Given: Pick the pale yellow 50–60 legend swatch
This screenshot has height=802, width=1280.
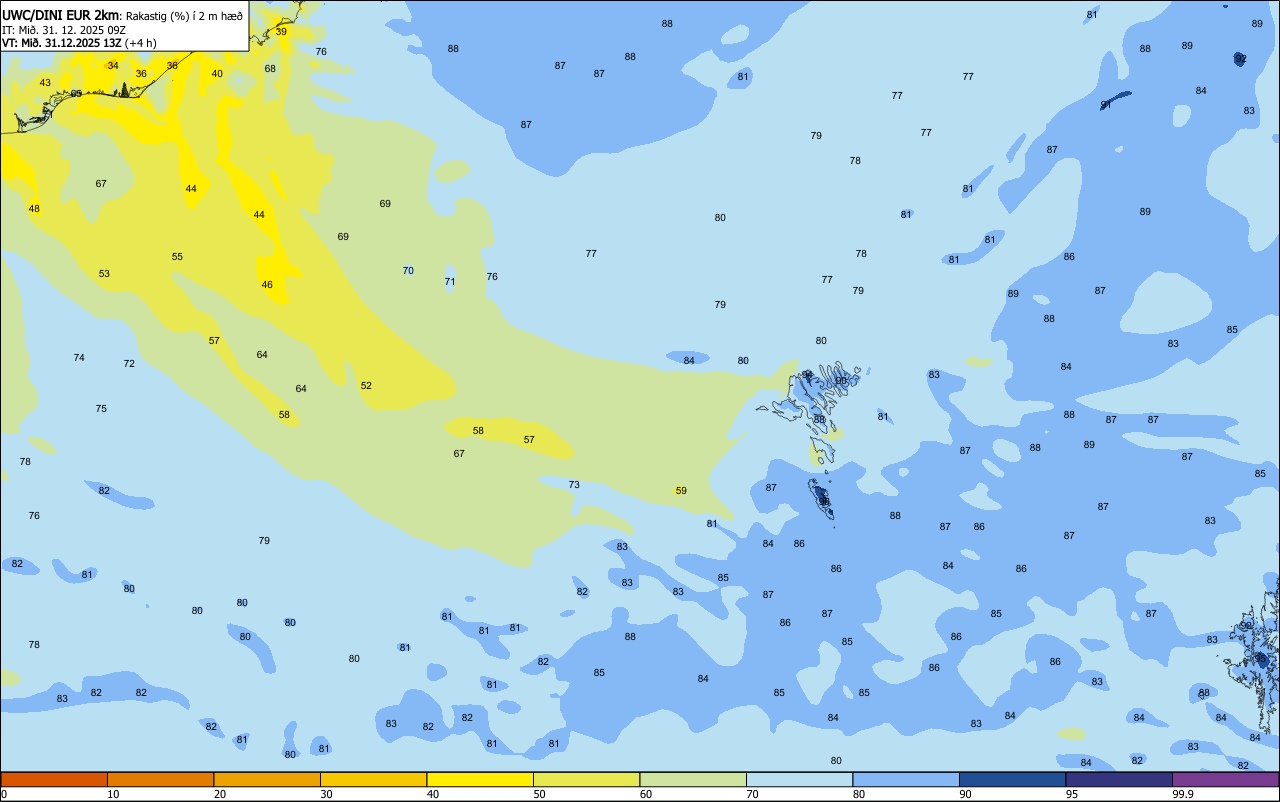Looking at the screenshot, I should (586, 779).
